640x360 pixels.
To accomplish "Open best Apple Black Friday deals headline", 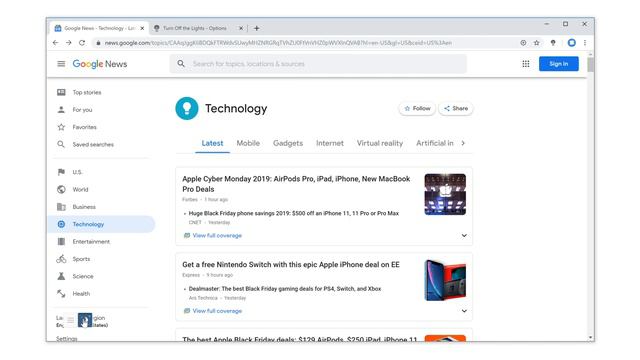I will 300,339.
